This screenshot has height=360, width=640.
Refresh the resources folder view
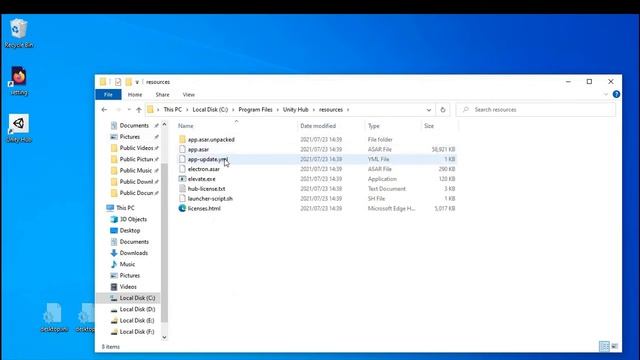click(442, 109)
